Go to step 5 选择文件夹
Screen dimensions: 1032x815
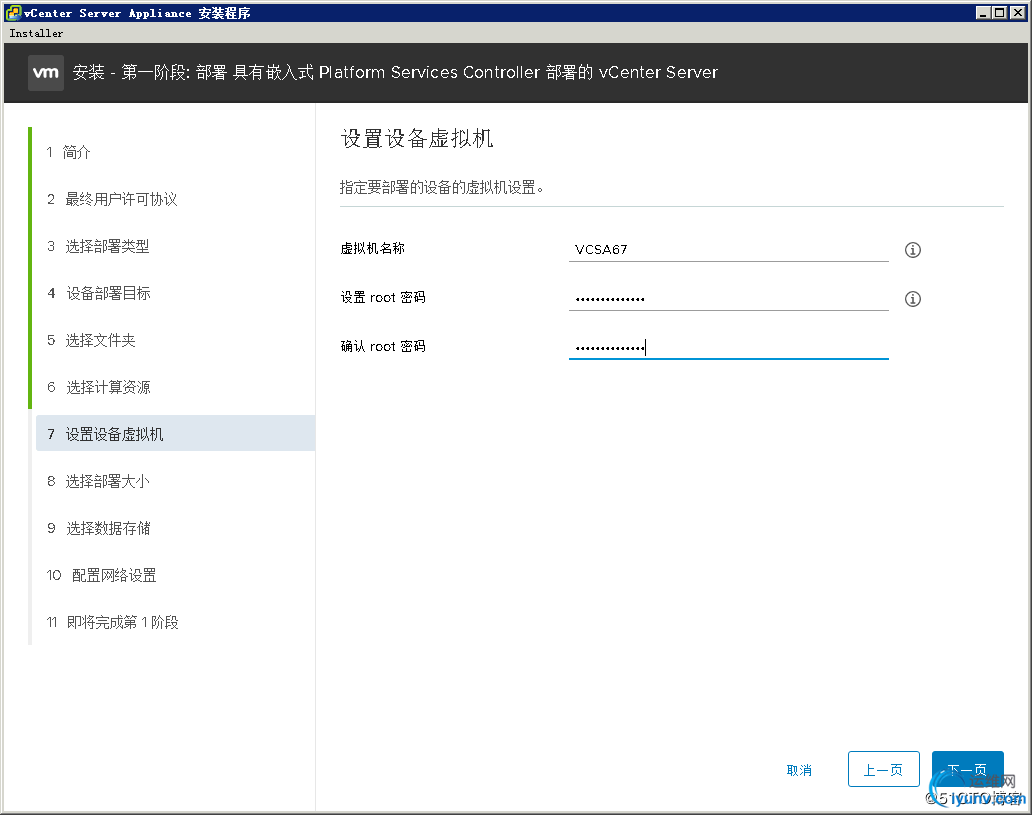(x=91, y=340)
